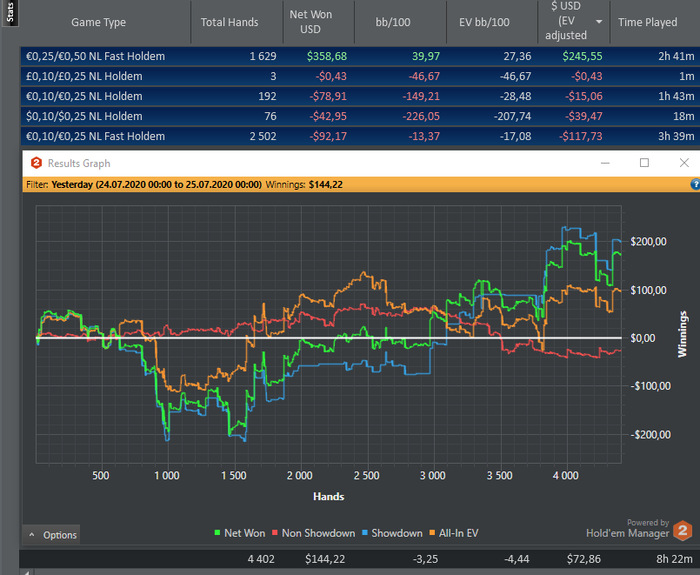Select the €0,25/€0,50 NL Fast Holdem row
Image resolution: width=700 pixels, height=575 pixels.
pos(100,56)
